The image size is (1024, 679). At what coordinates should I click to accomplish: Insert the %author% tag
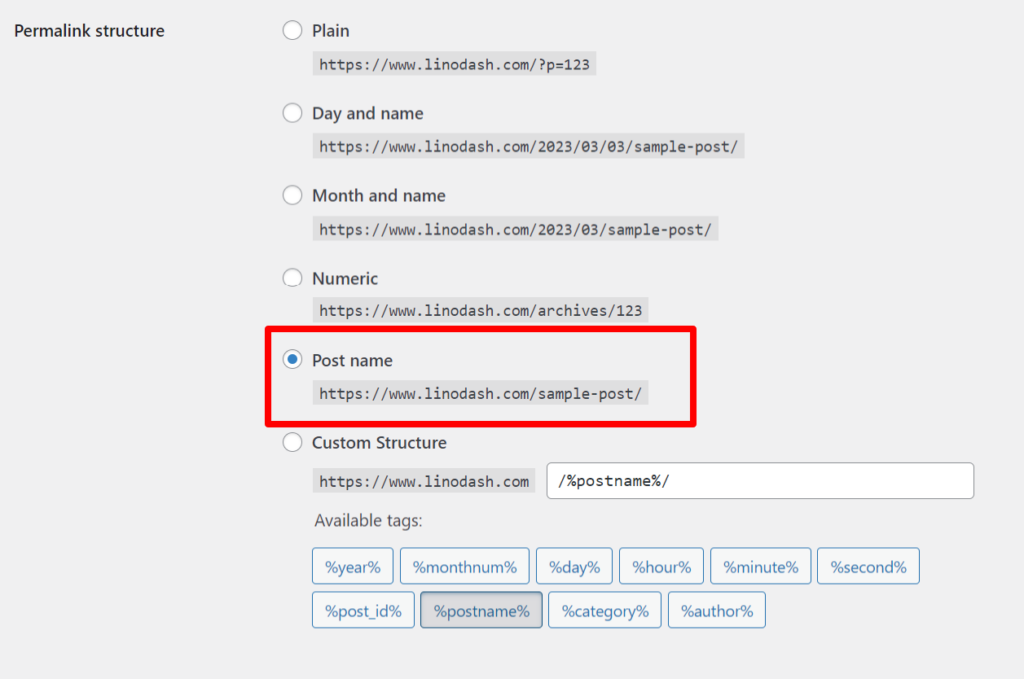coord(716,609)
